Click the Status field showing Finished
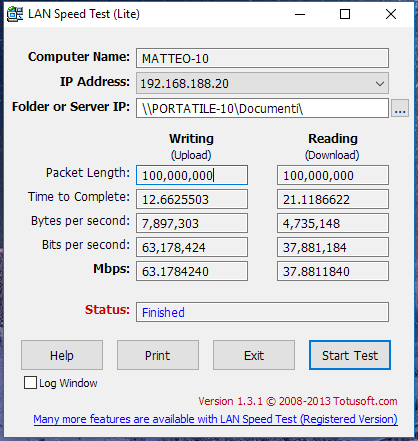The height and width of the screenshot is (441, 418). [x=262, y=312]
